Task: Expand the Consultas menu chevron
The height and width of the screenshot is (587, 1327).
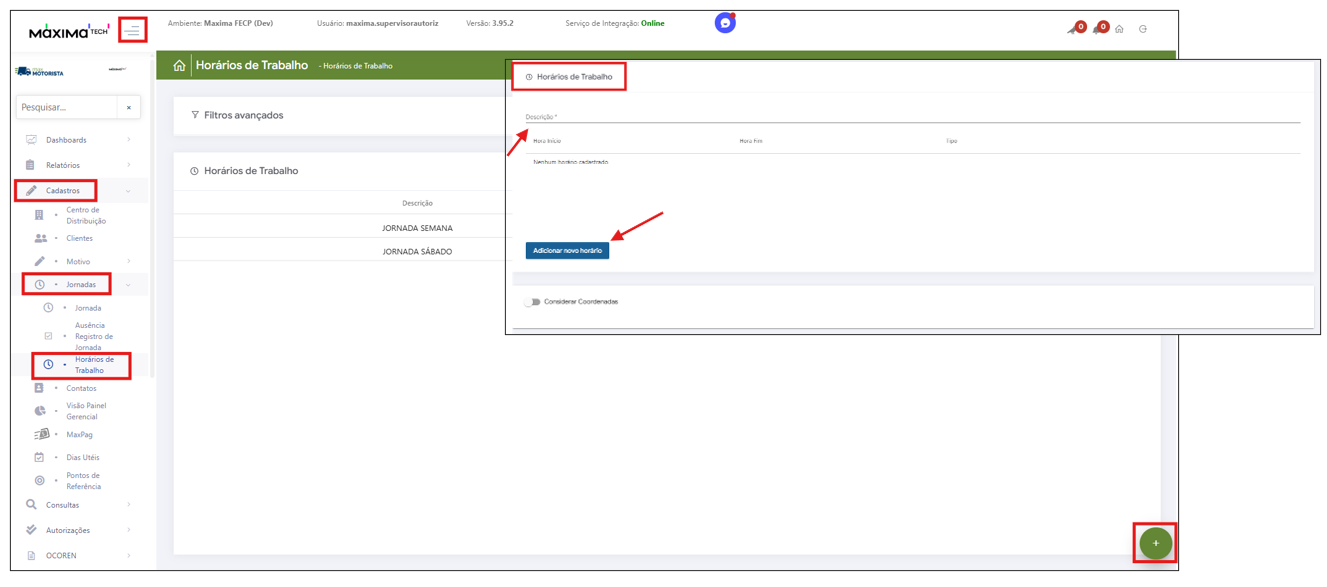Action: click(128, 505)
